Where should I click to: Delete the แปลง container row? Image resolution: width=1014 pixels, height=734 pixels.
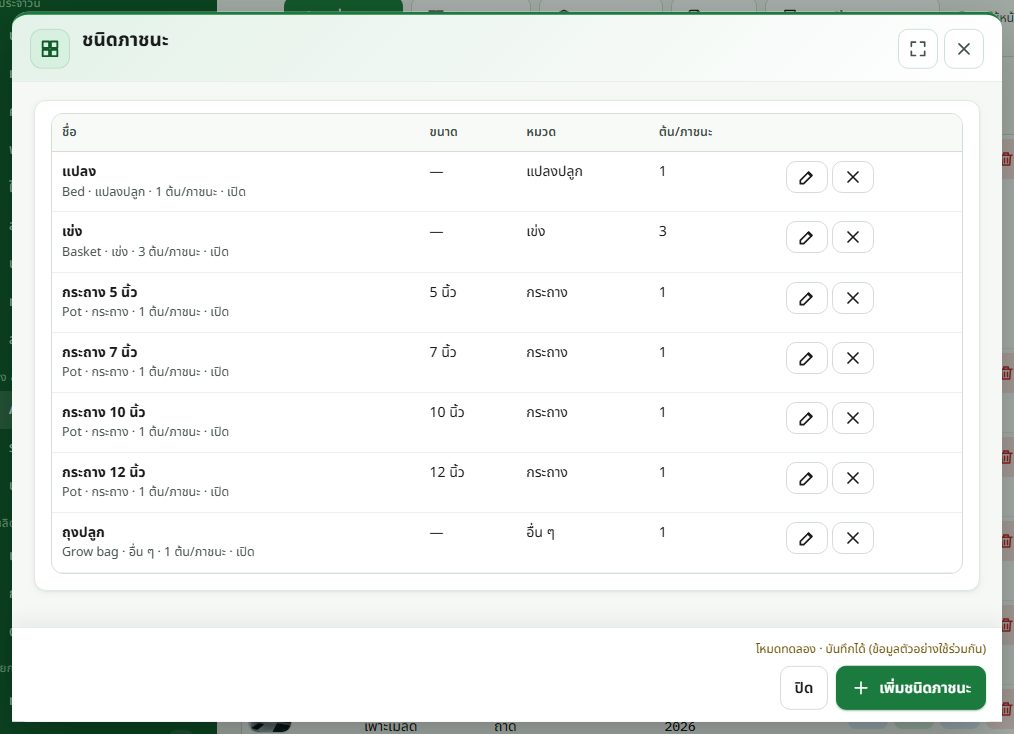tap(852, 177)
